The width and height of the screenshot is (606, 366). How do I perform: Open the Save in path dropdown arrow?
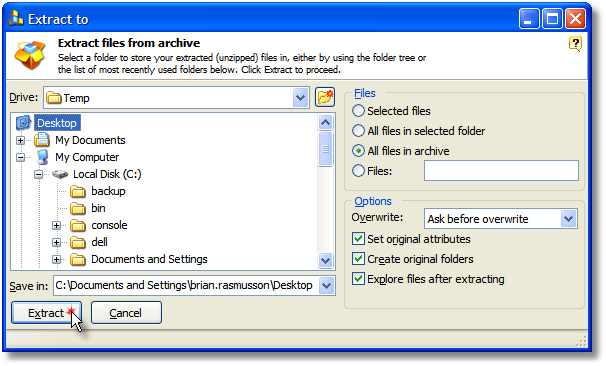pos(327,286)
